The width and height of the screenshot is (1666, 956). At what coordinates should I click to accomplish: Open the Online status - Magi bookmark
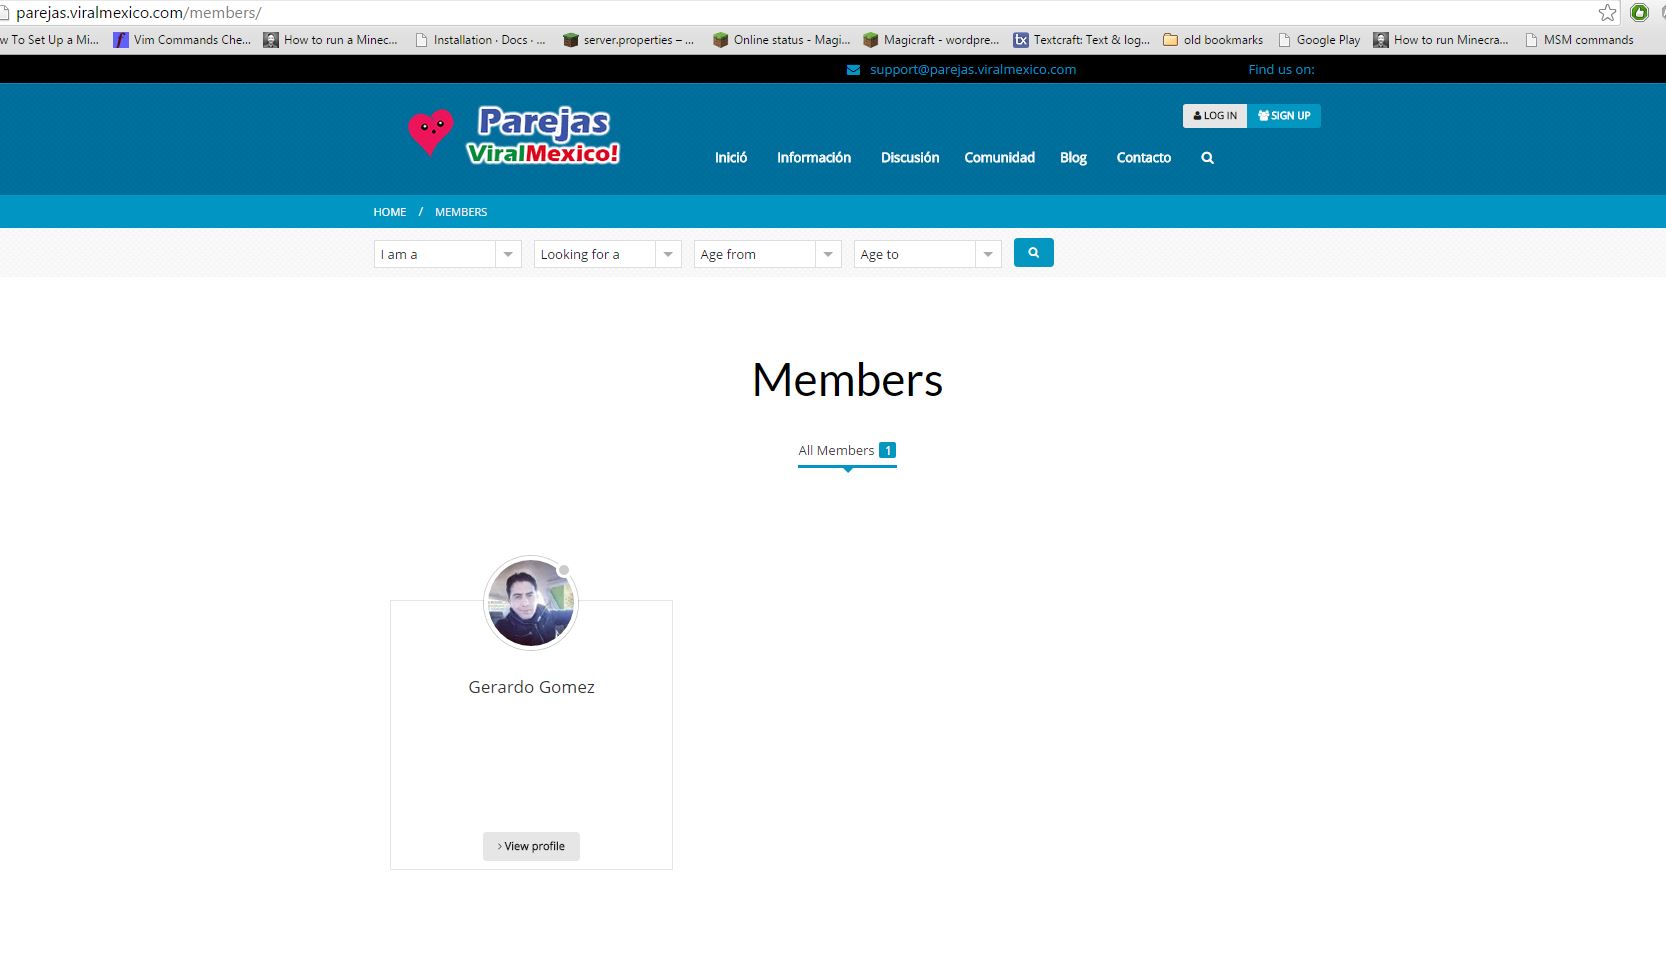pos(781,40)
